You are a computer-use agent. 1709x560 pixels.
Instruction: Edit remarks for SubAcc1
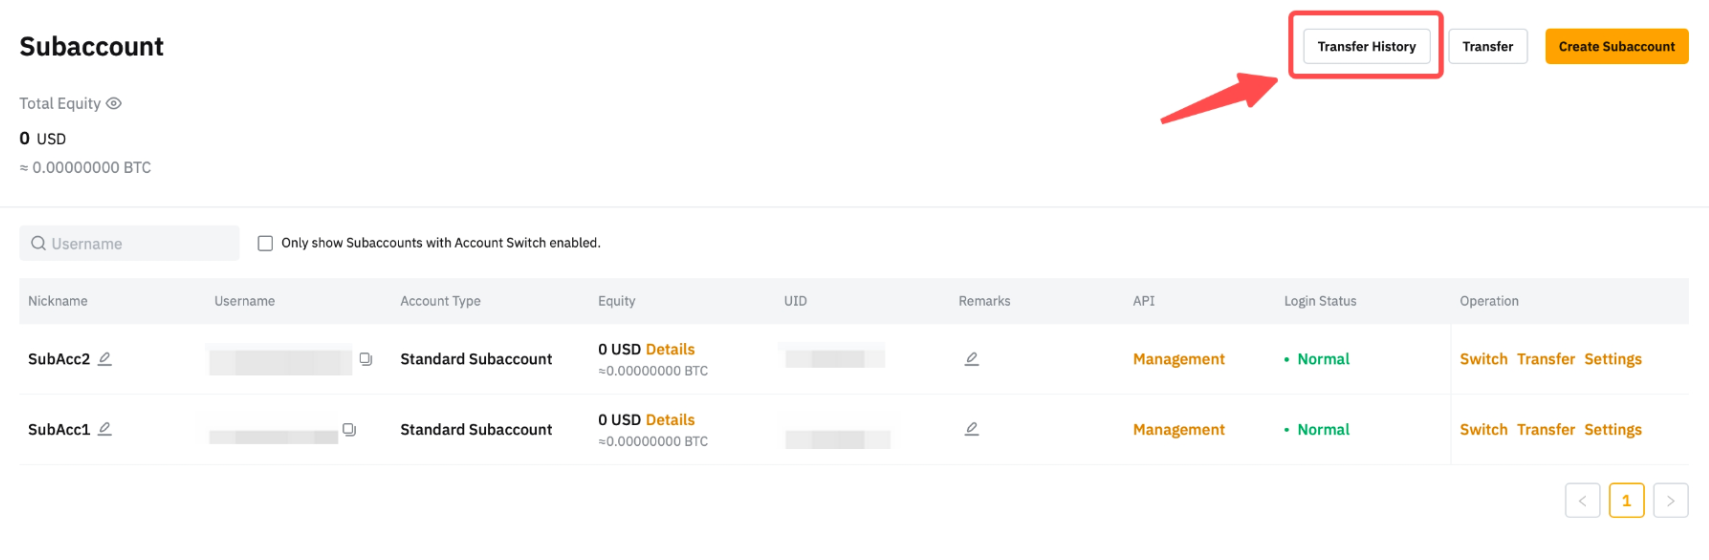971,429
